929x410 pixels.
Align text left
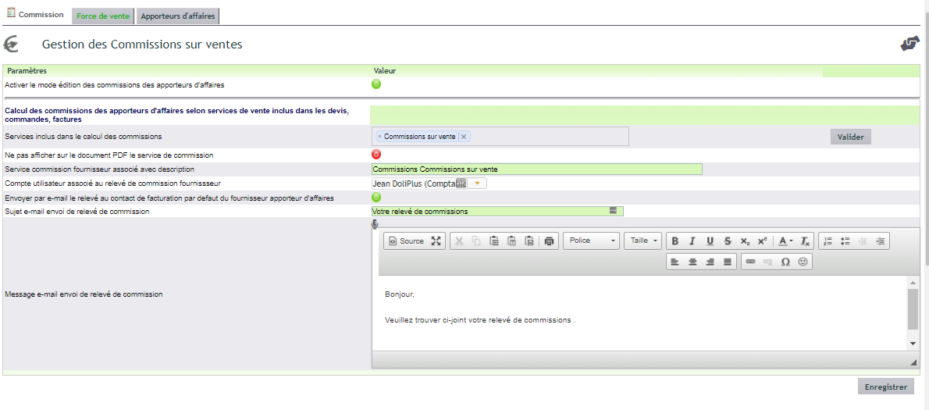[674, 261]
